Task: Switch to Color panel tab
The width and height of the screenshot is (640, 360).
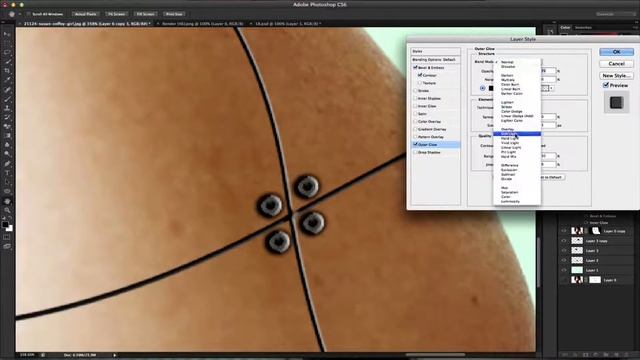Action: [565, 27]
